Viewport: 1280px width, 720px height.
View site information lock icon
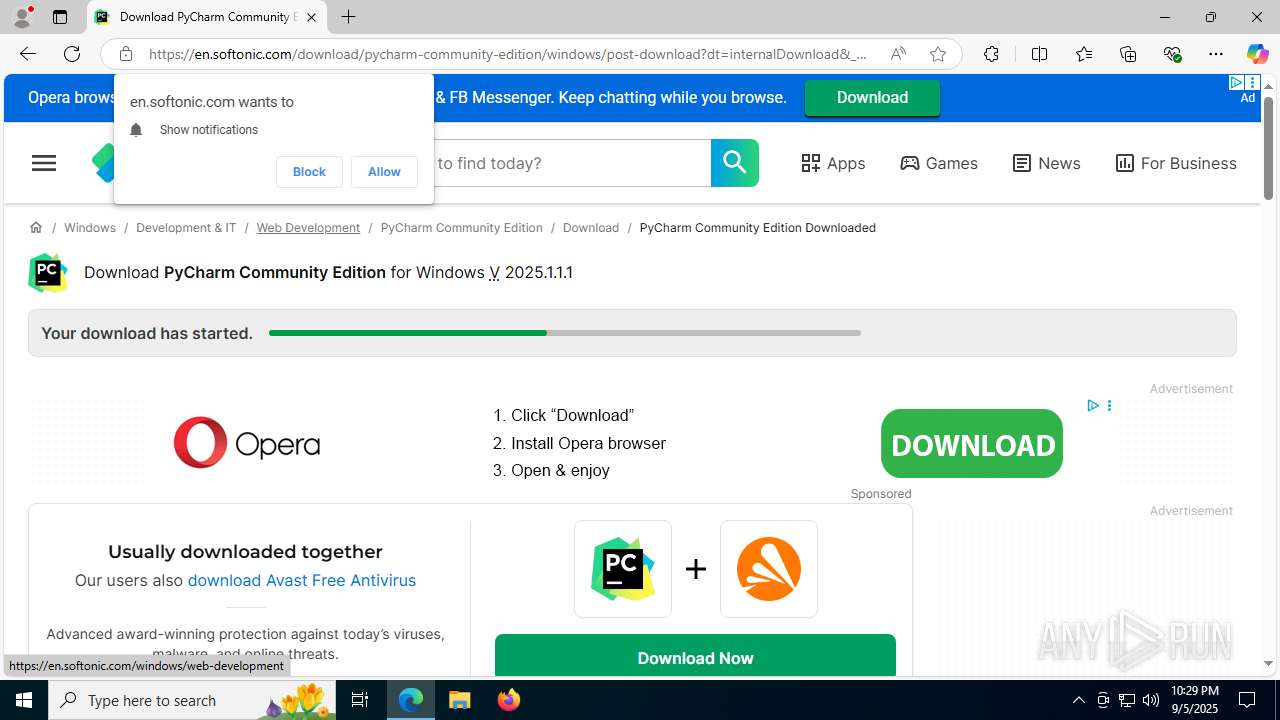[125, 54]
